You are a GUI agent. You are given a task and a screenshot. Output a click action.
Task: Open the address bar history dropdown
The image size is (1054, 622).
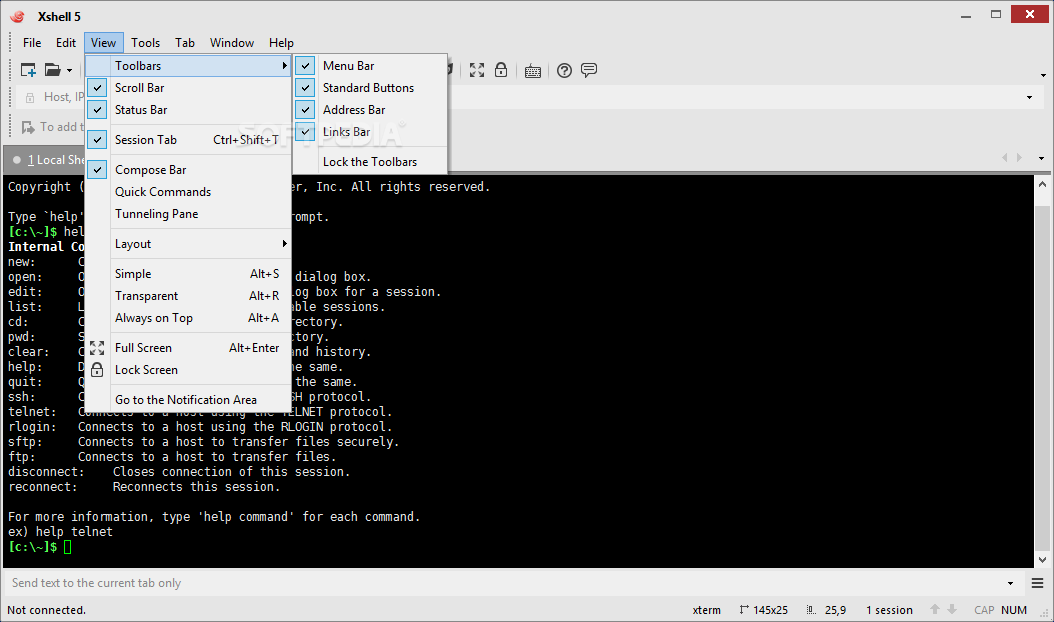1029,98
